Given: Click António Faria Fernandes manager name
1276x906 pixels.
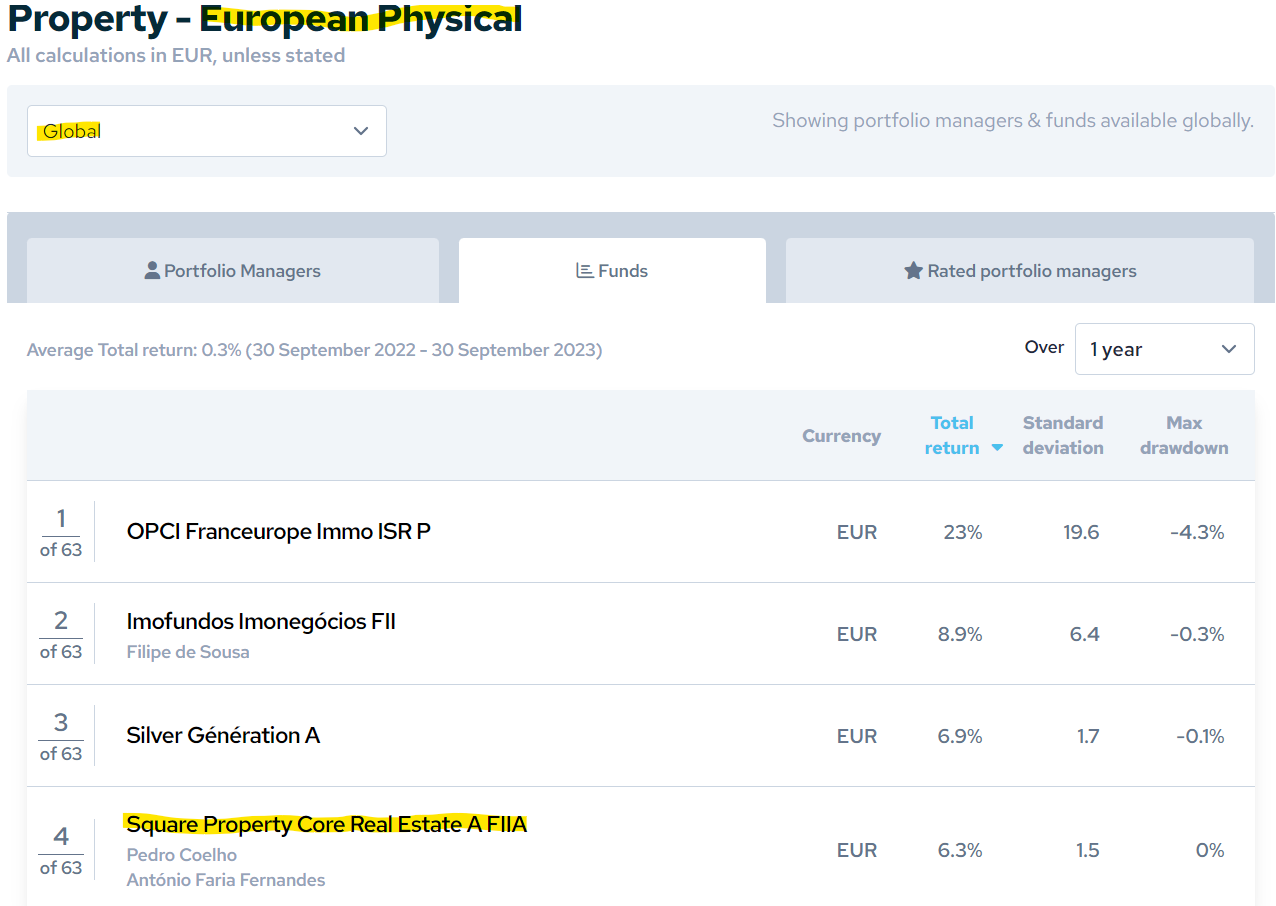Looking at the screenshot, I should [226, 880].
